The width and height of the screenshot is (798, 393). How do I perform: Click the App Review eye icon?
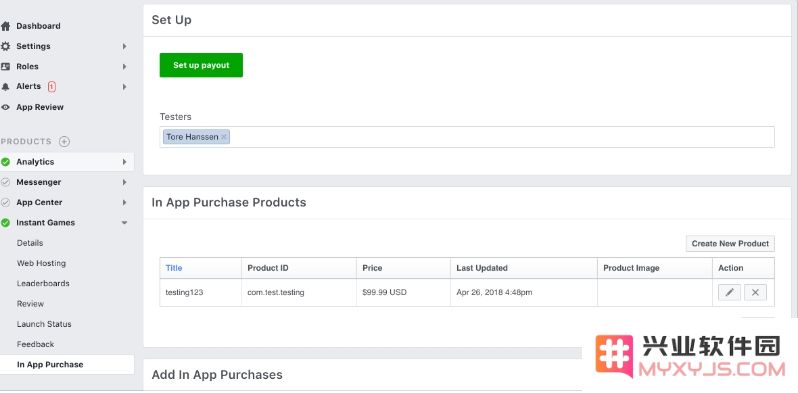tap(5, 107)
